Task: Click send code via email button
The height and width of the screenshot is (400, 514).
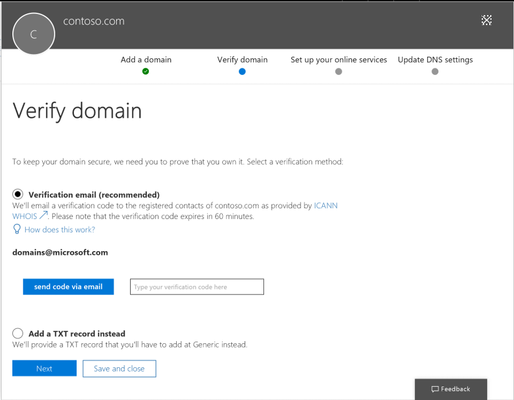Action: pyautogui.click(x=68, y=287)
